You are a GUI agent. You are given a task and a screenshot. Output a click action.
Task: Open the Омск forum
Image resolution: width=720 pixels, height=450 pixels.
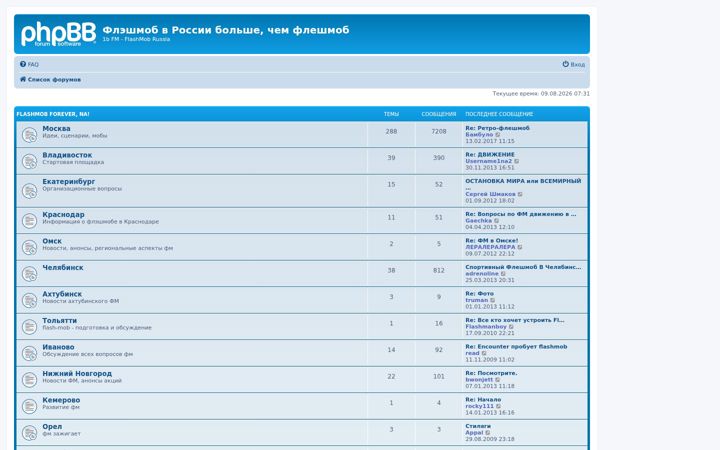[x=52, y=241]
